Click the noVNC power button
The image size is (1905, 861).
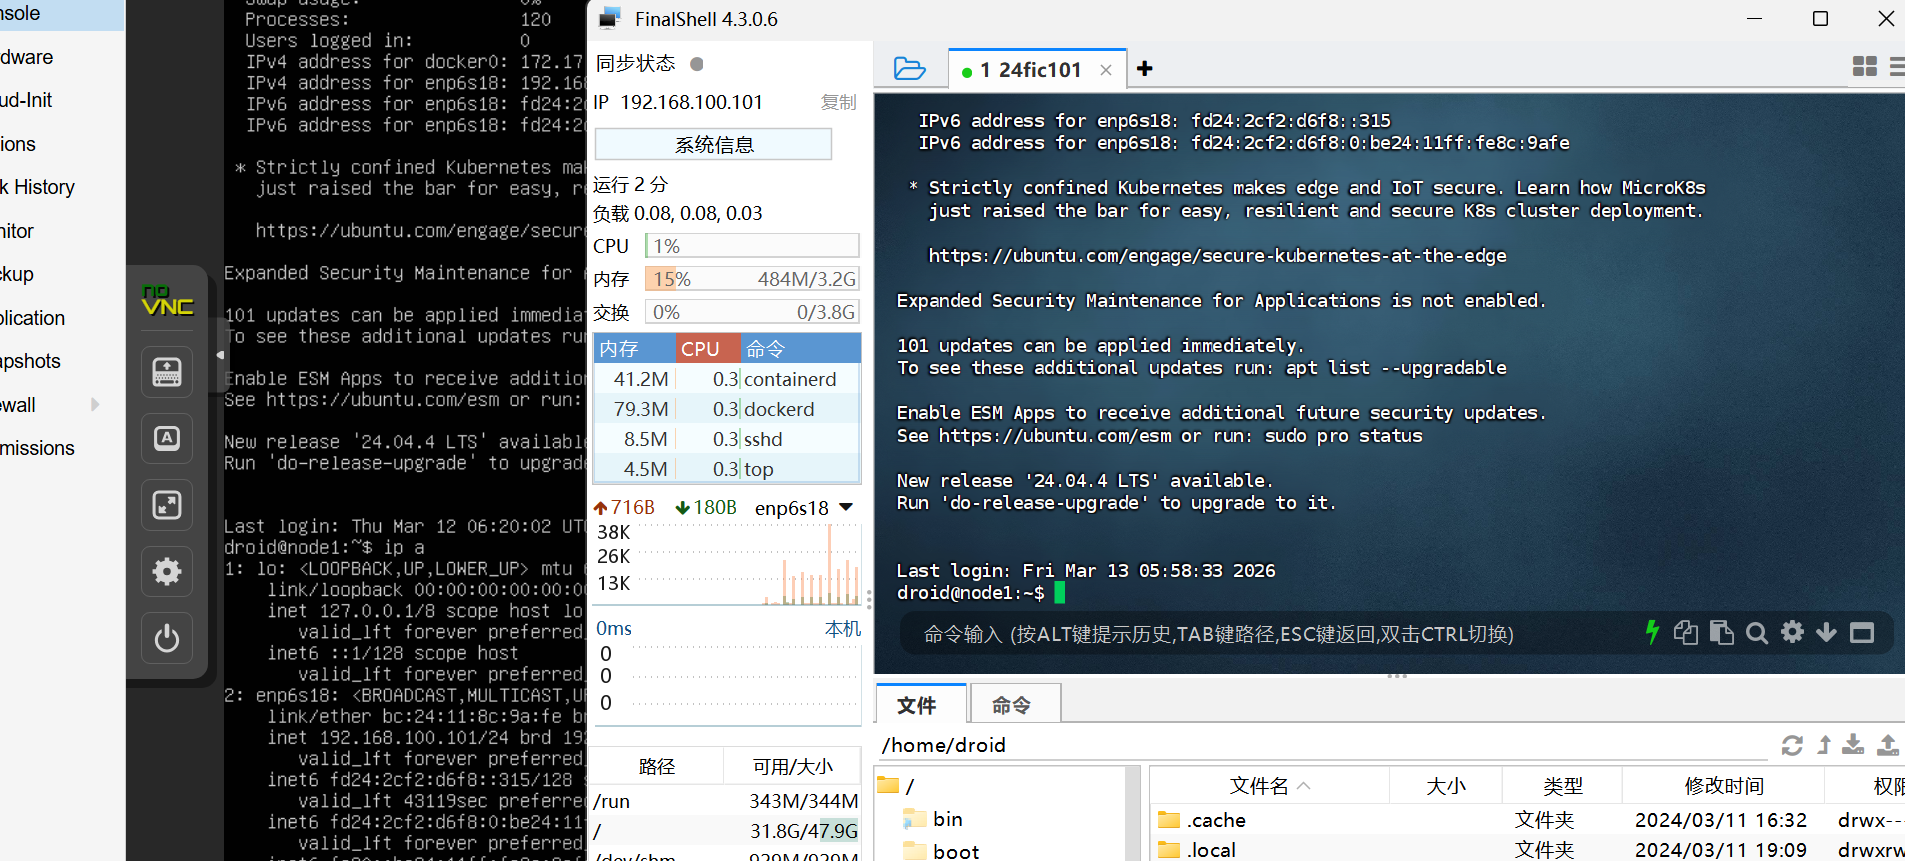point(167,638)
